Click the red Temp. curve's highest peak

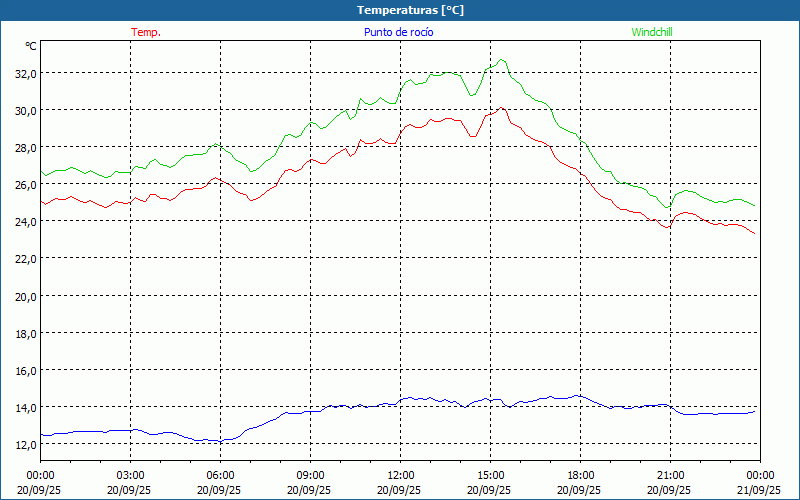click(x=502, y=108)
